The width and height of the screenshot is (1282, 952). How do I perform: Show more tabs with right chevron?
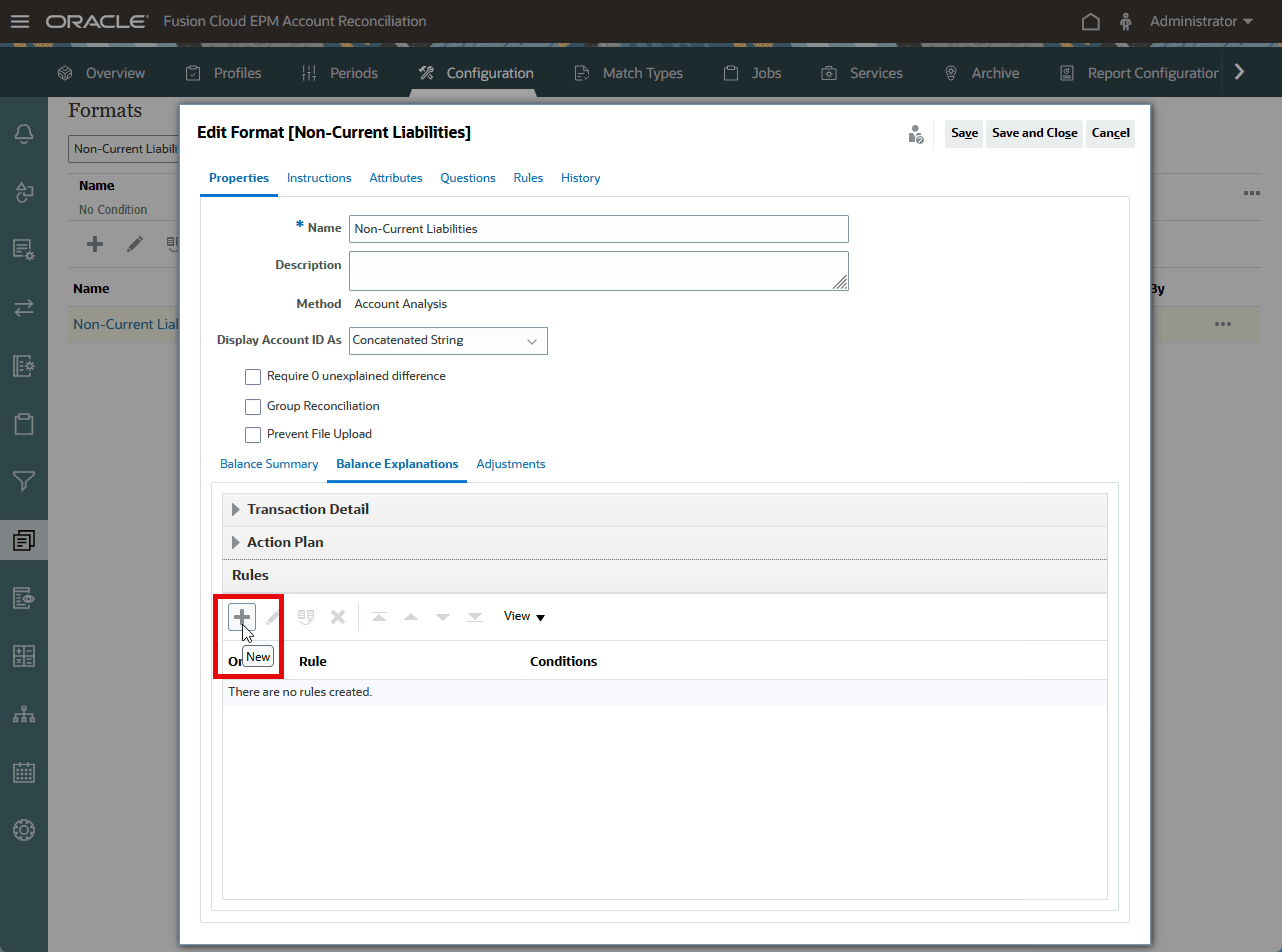[1240, 71]
